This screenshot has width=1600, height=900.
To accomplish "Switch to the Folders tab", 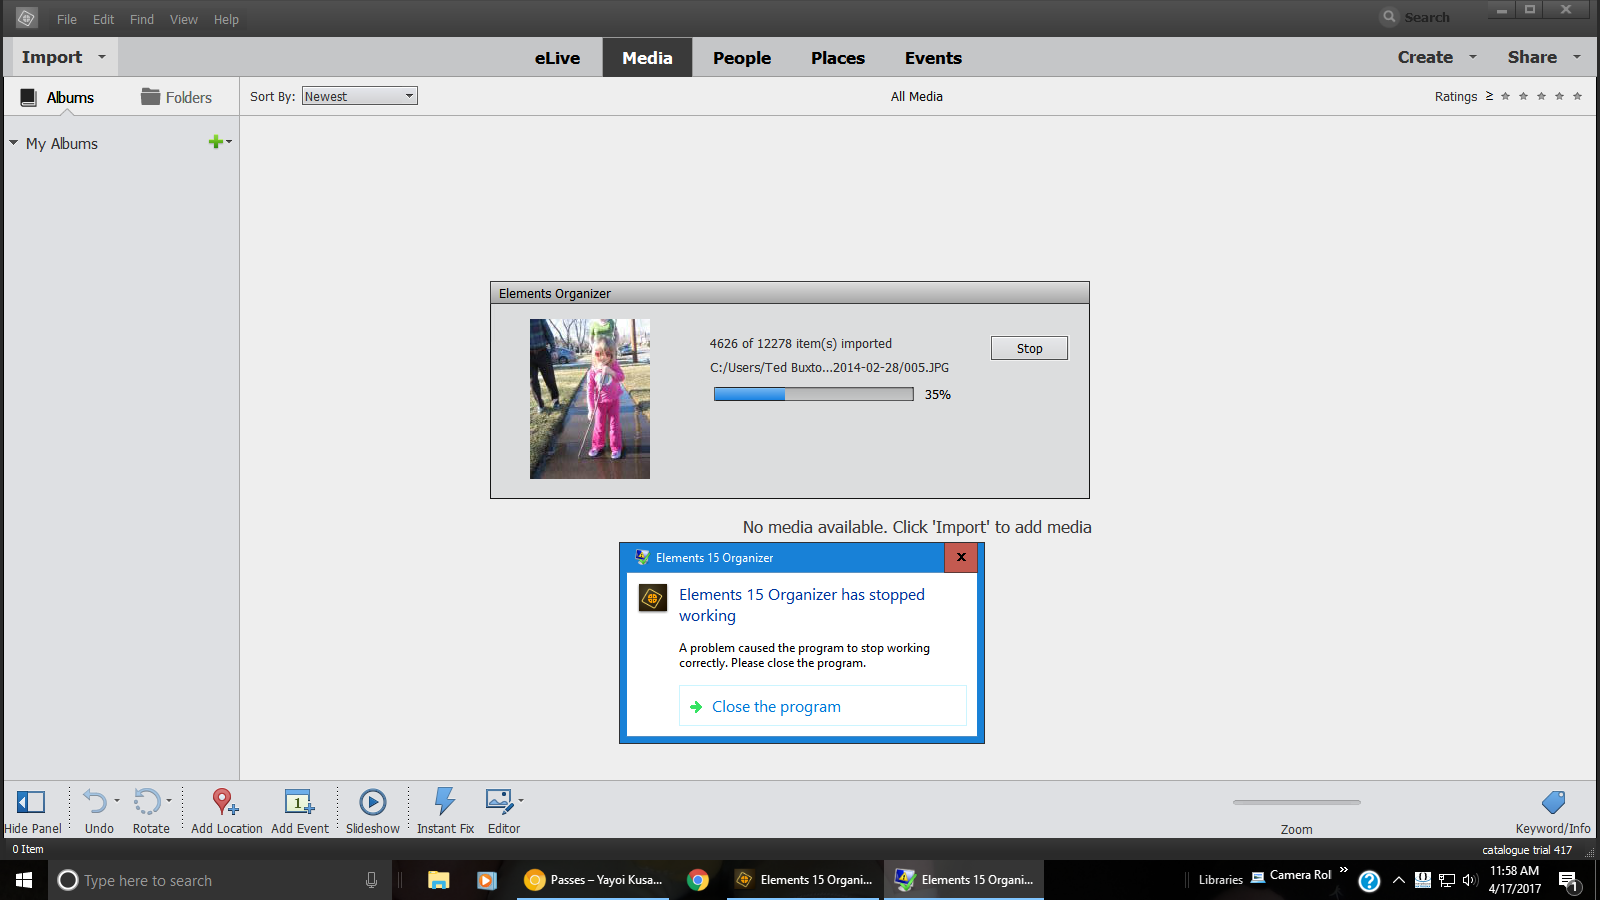I will [177, 97].
